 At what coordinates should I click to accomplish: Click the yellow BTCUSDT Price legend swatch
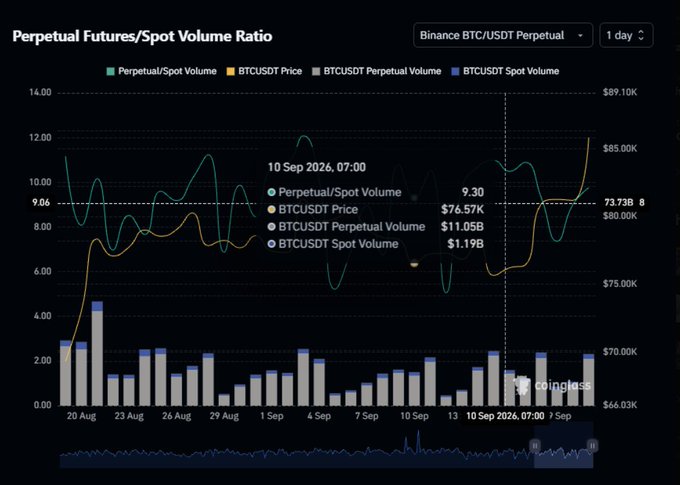(x=231, y=71)
